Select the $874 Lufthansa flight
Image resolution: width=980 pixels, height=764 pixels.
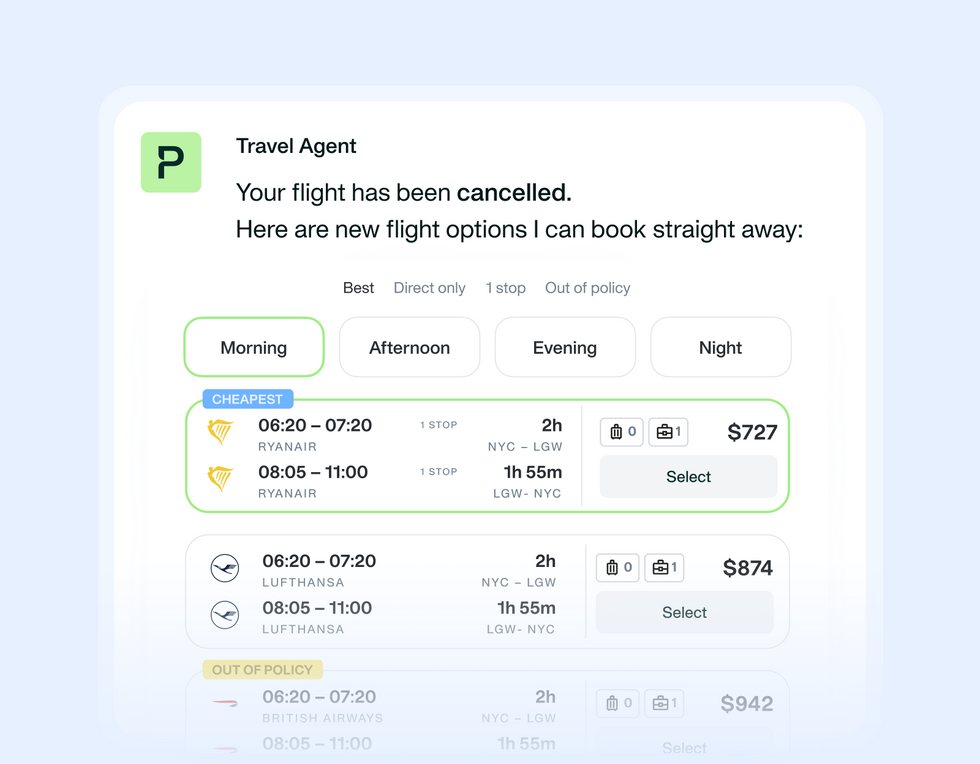click(684, 612)
